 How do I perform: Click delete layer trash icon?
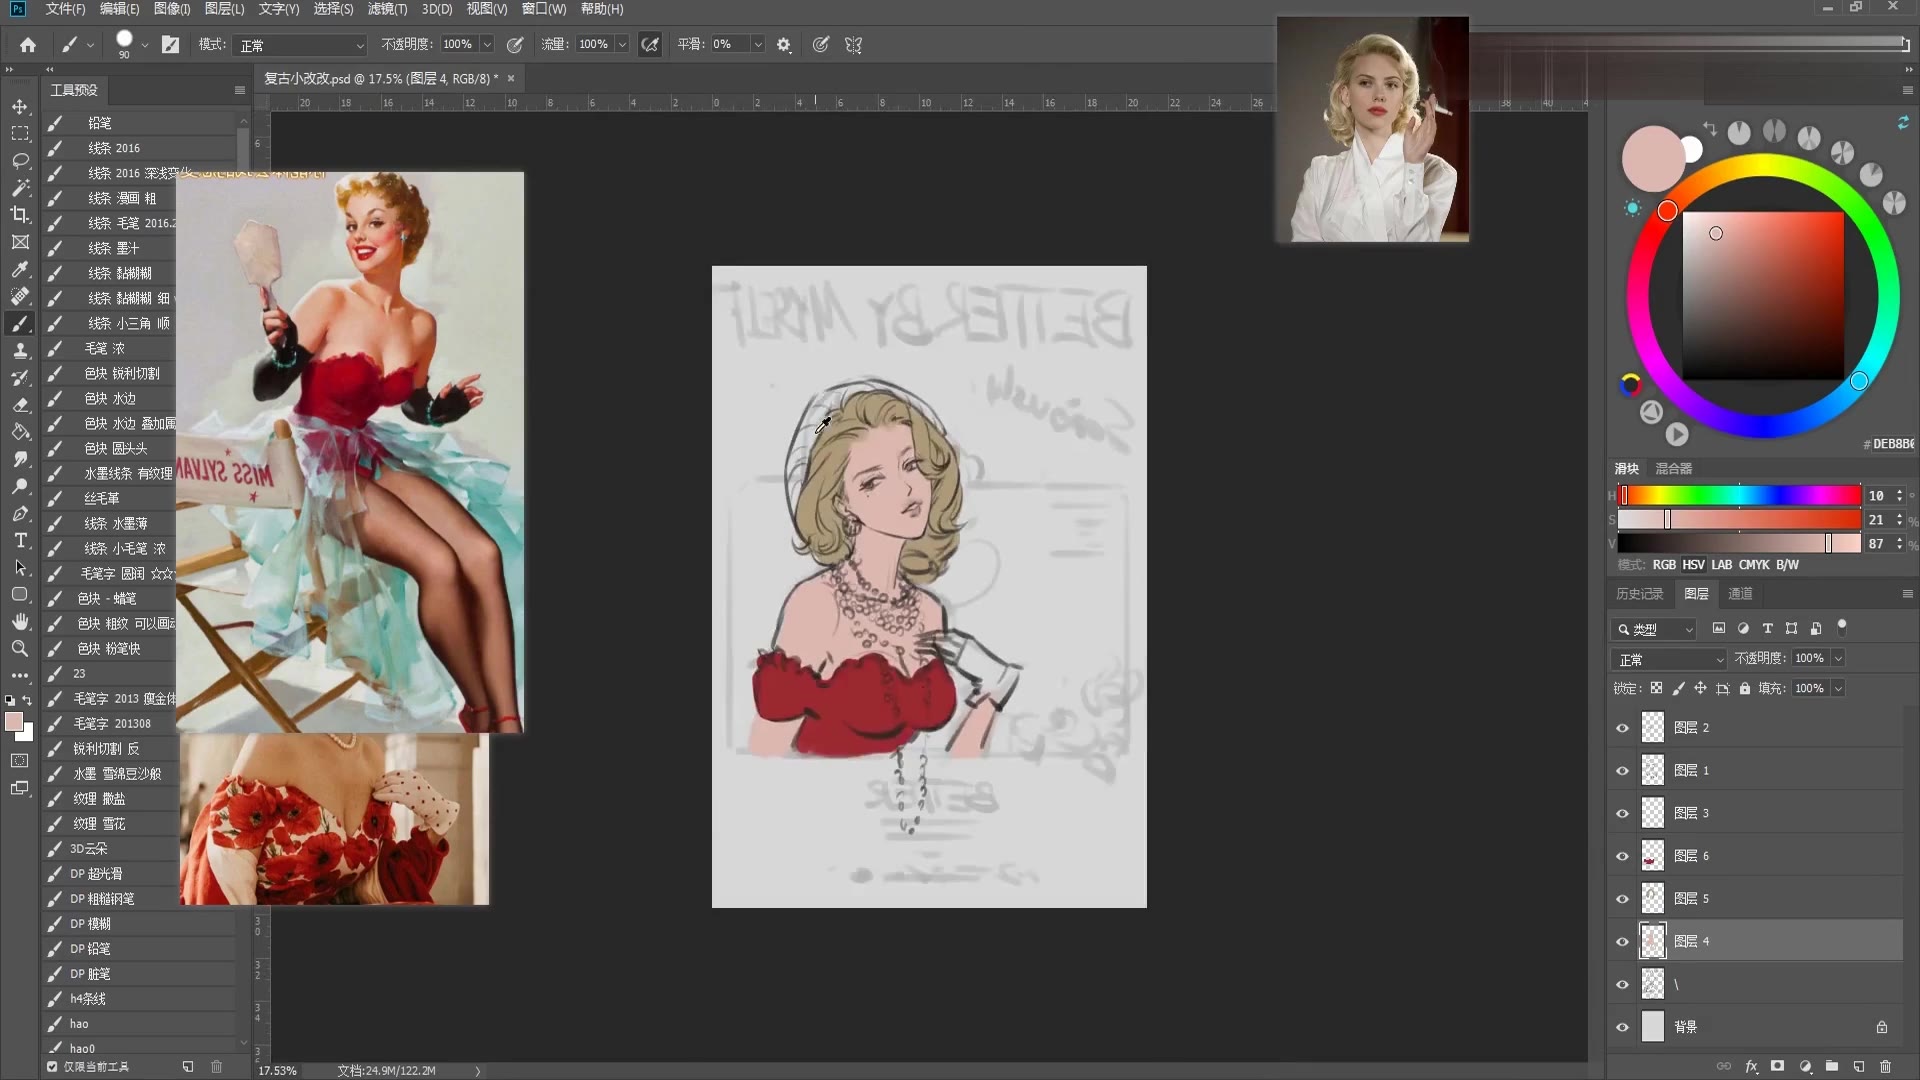pyautogui.click(x=1886, y=1066)
